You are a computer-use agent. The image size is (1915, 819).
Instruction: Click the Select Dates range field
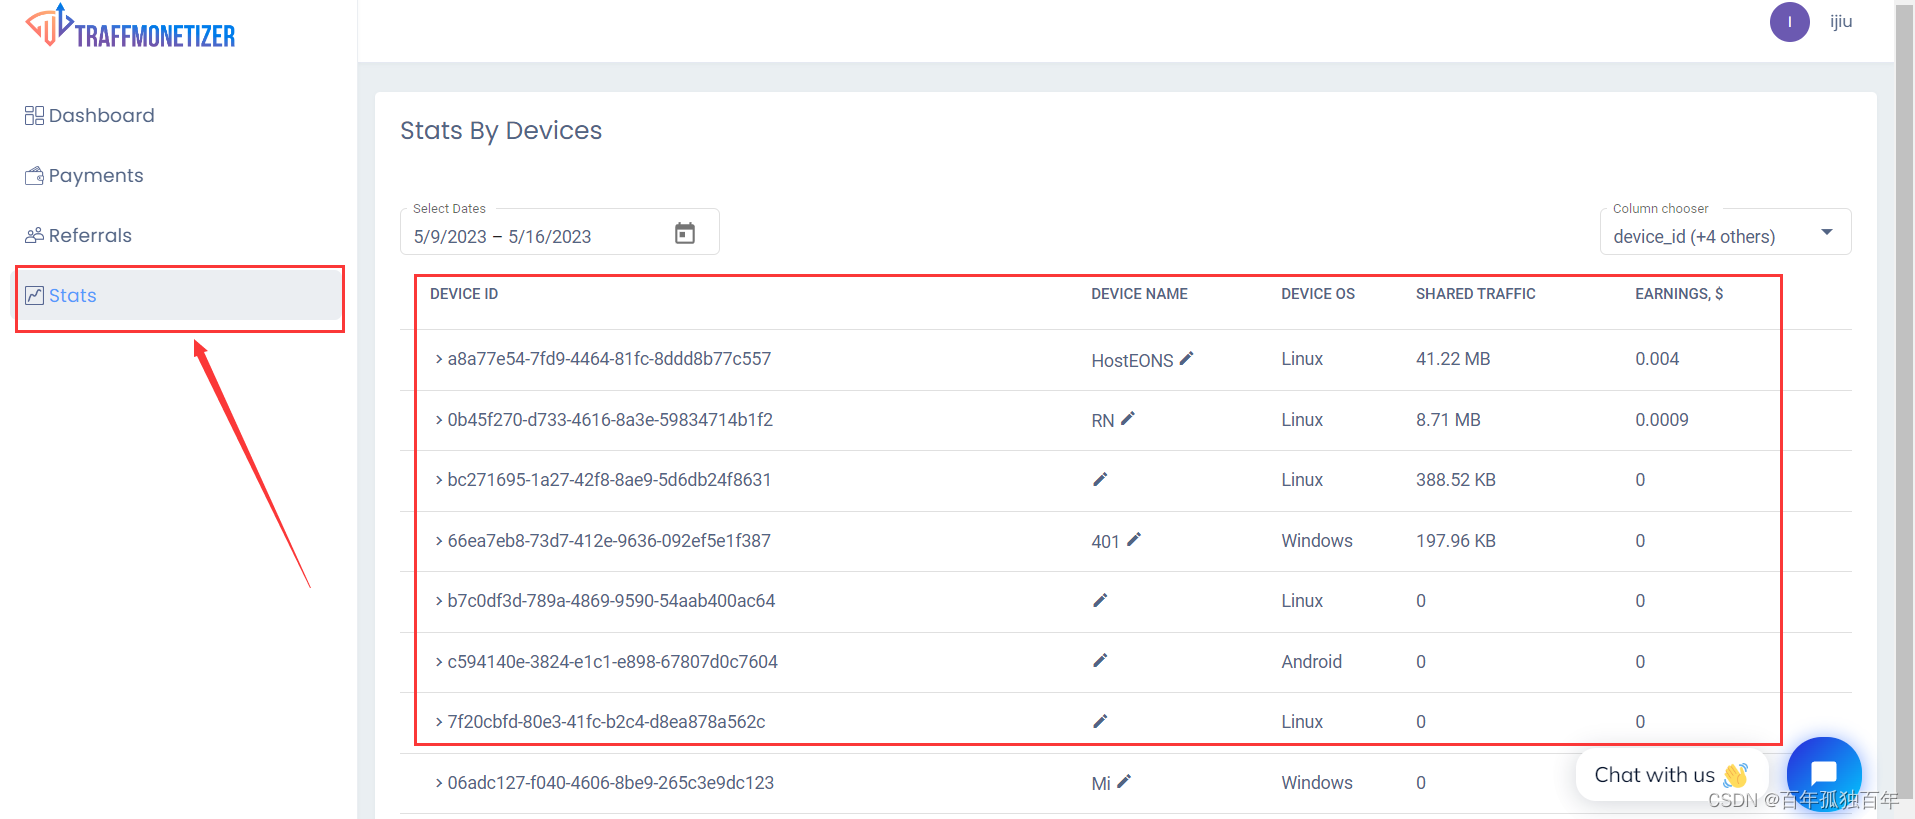pyautogui.click(x=559, y=232)
